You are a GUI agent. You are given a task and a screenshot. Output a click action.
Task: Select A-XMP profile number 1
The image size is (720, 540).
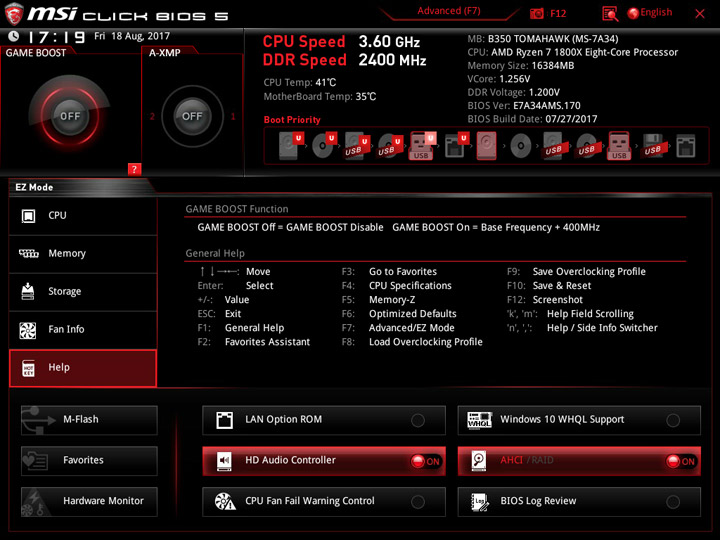pos(233,116)
